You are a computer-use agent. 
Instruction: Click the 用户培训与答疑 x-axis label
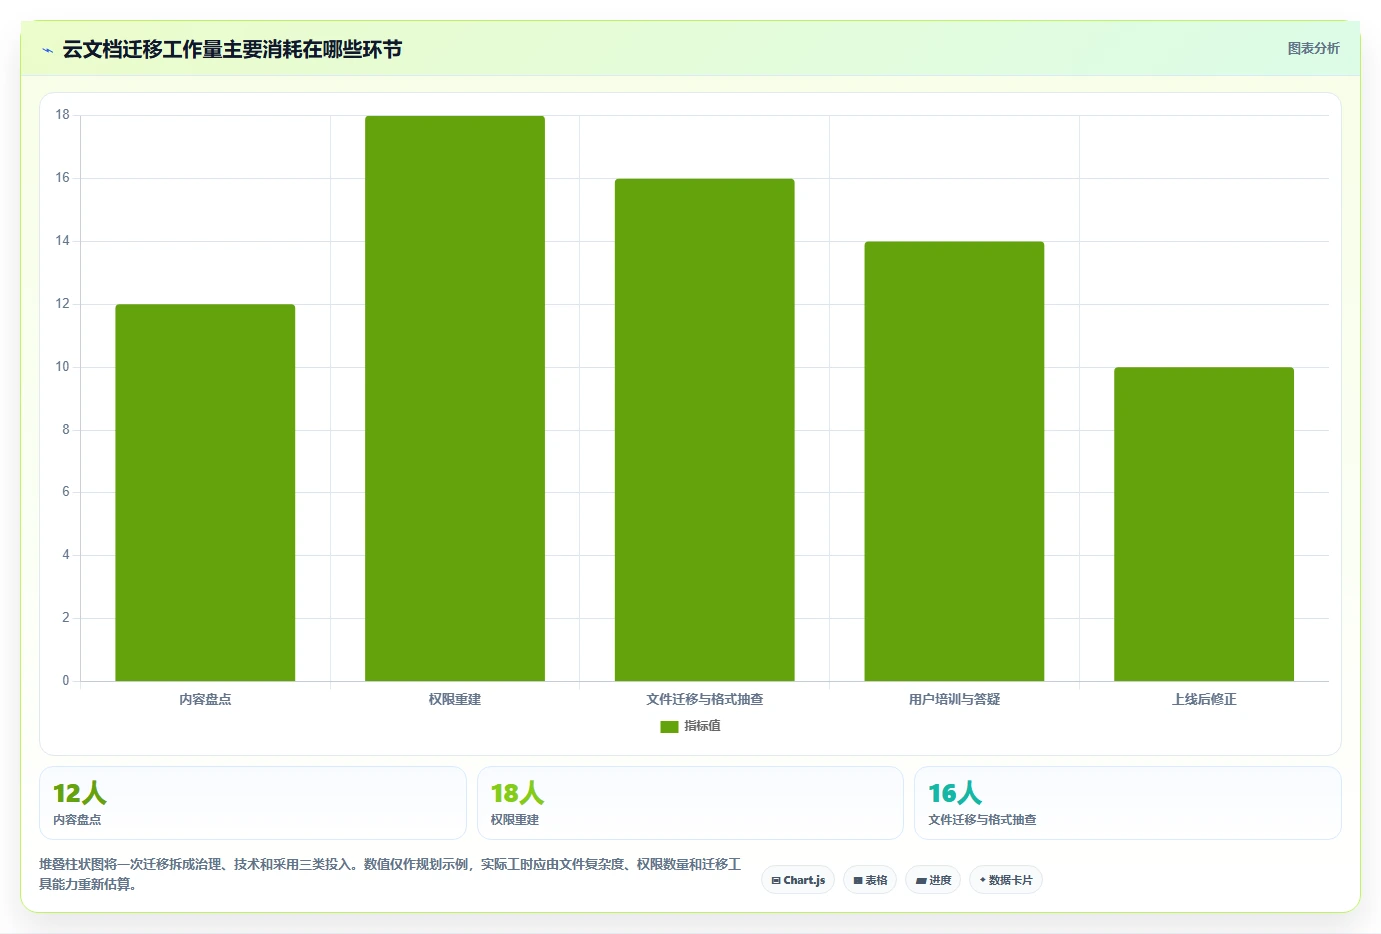(x=954, y=699)
